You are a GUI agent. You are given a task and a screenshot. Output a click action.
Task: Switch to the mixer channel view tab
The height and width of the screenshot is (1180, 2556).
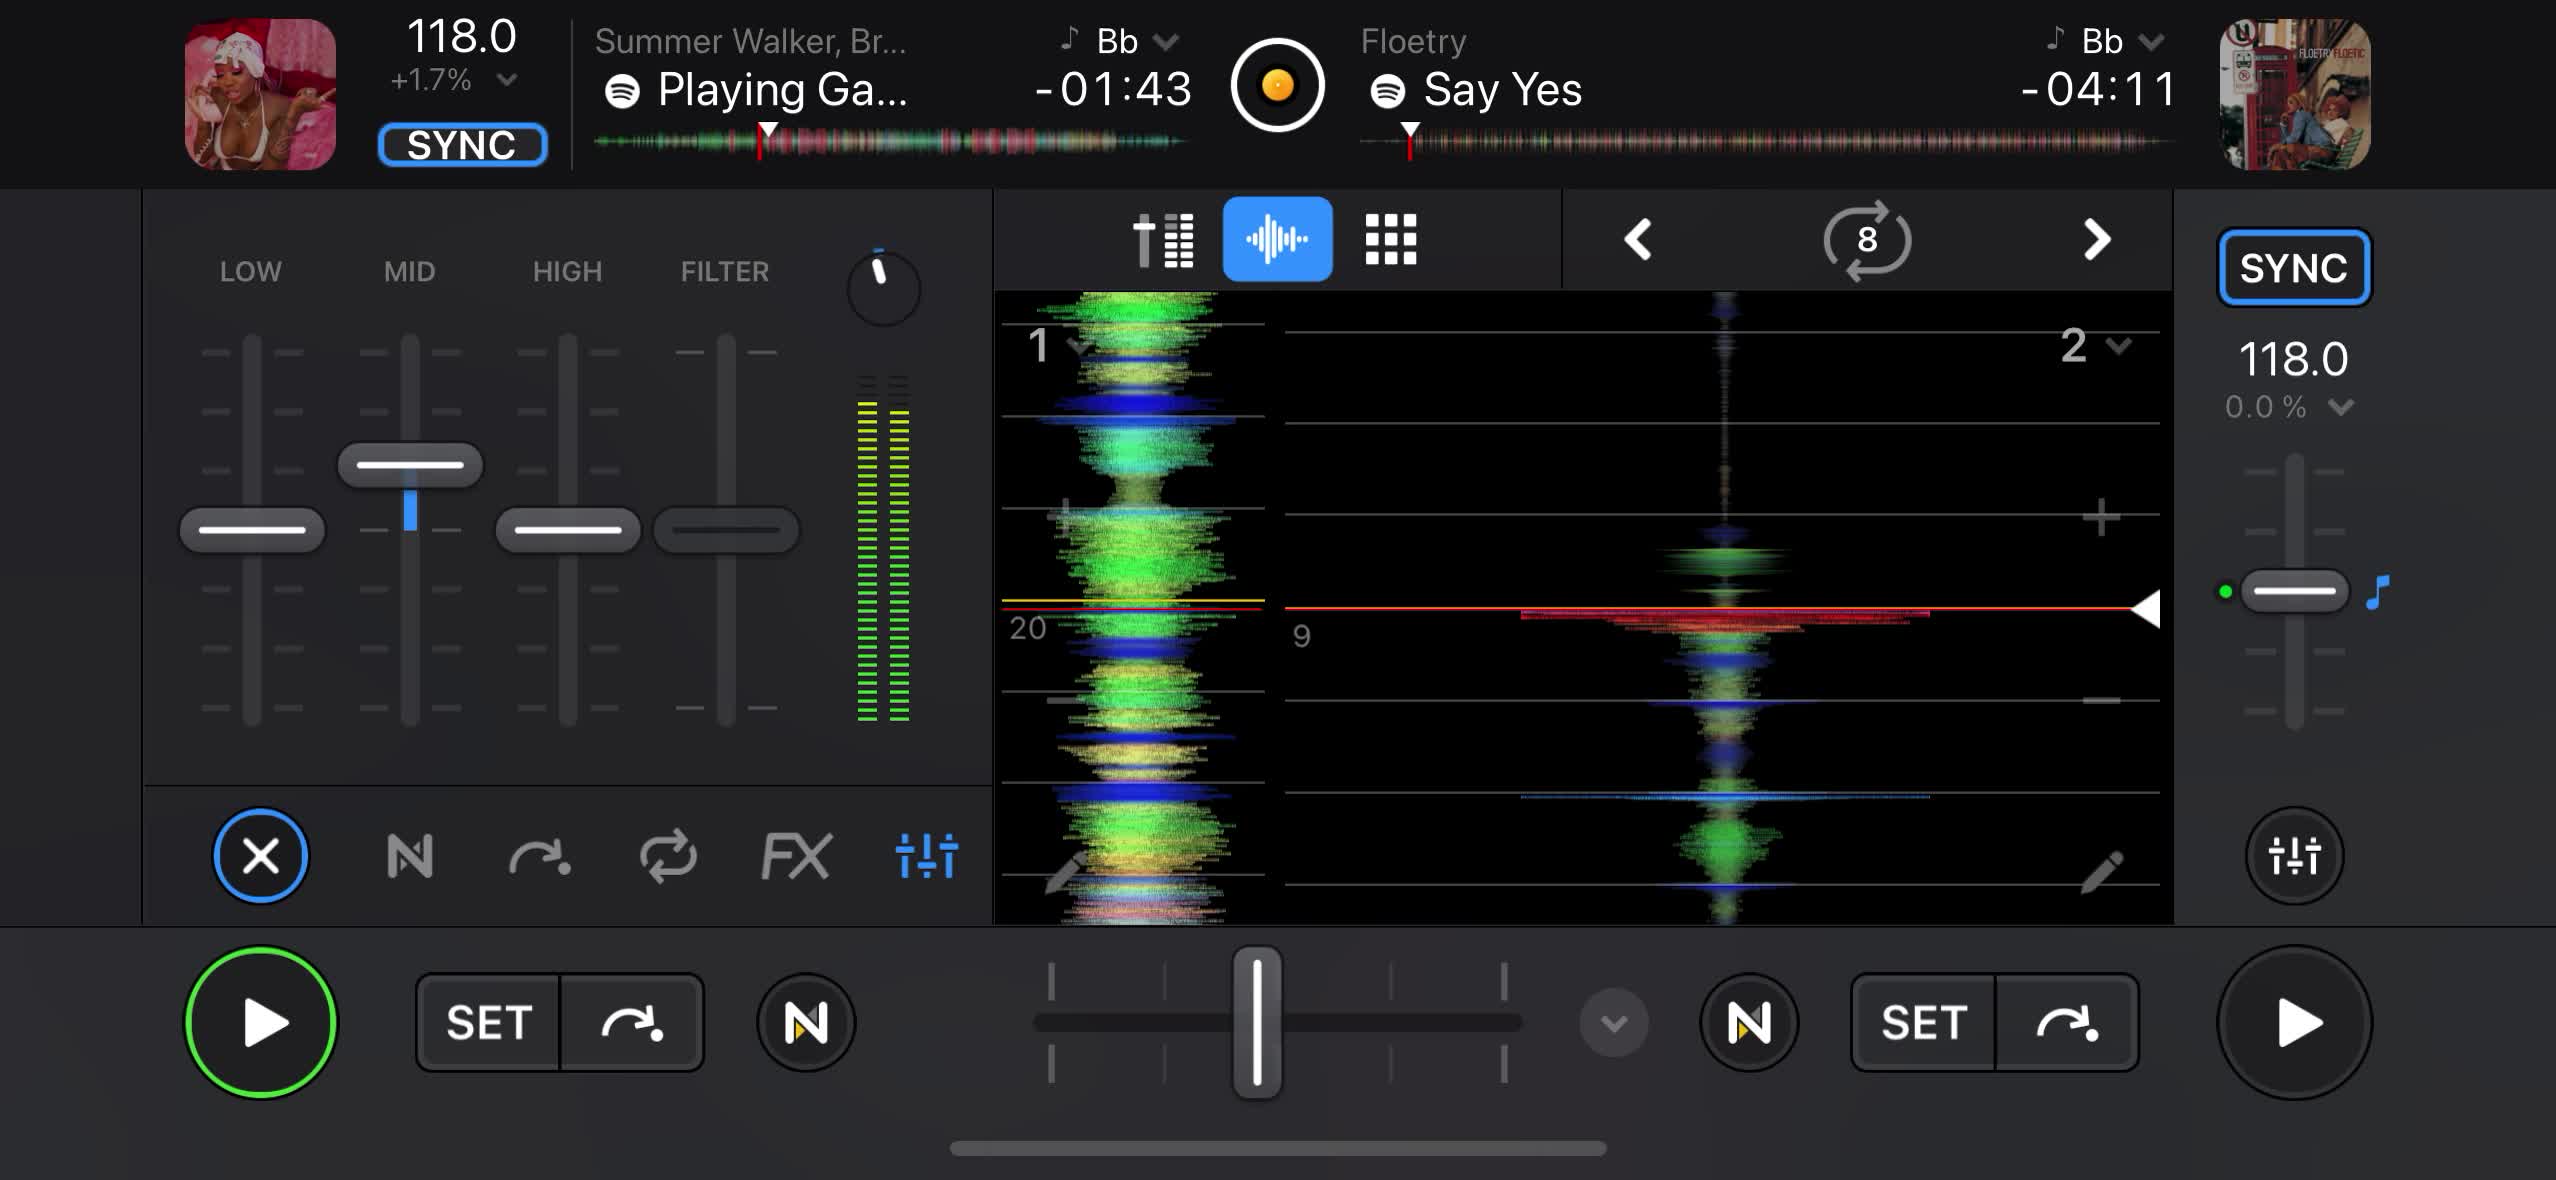click(x=1163, y=240)
